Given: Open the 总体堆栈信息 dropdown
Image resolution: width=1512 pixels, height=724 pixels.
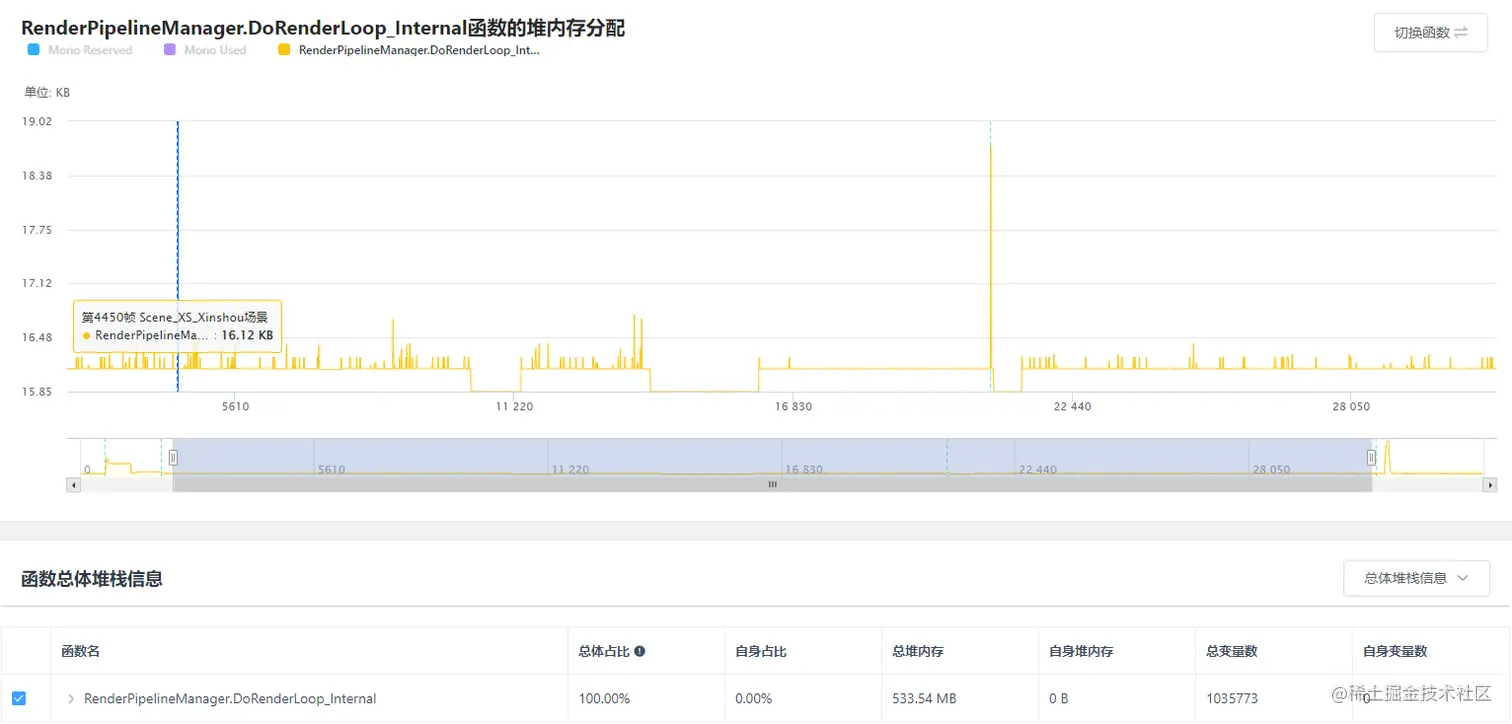Looking at the screenshot, I should coord(1416,578).
